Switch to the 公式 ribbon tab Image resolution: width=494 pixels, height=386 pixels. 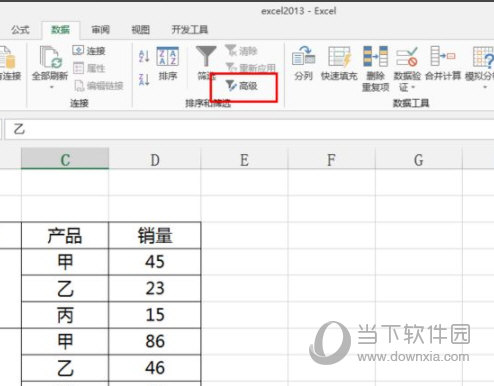tap(20, 30)
